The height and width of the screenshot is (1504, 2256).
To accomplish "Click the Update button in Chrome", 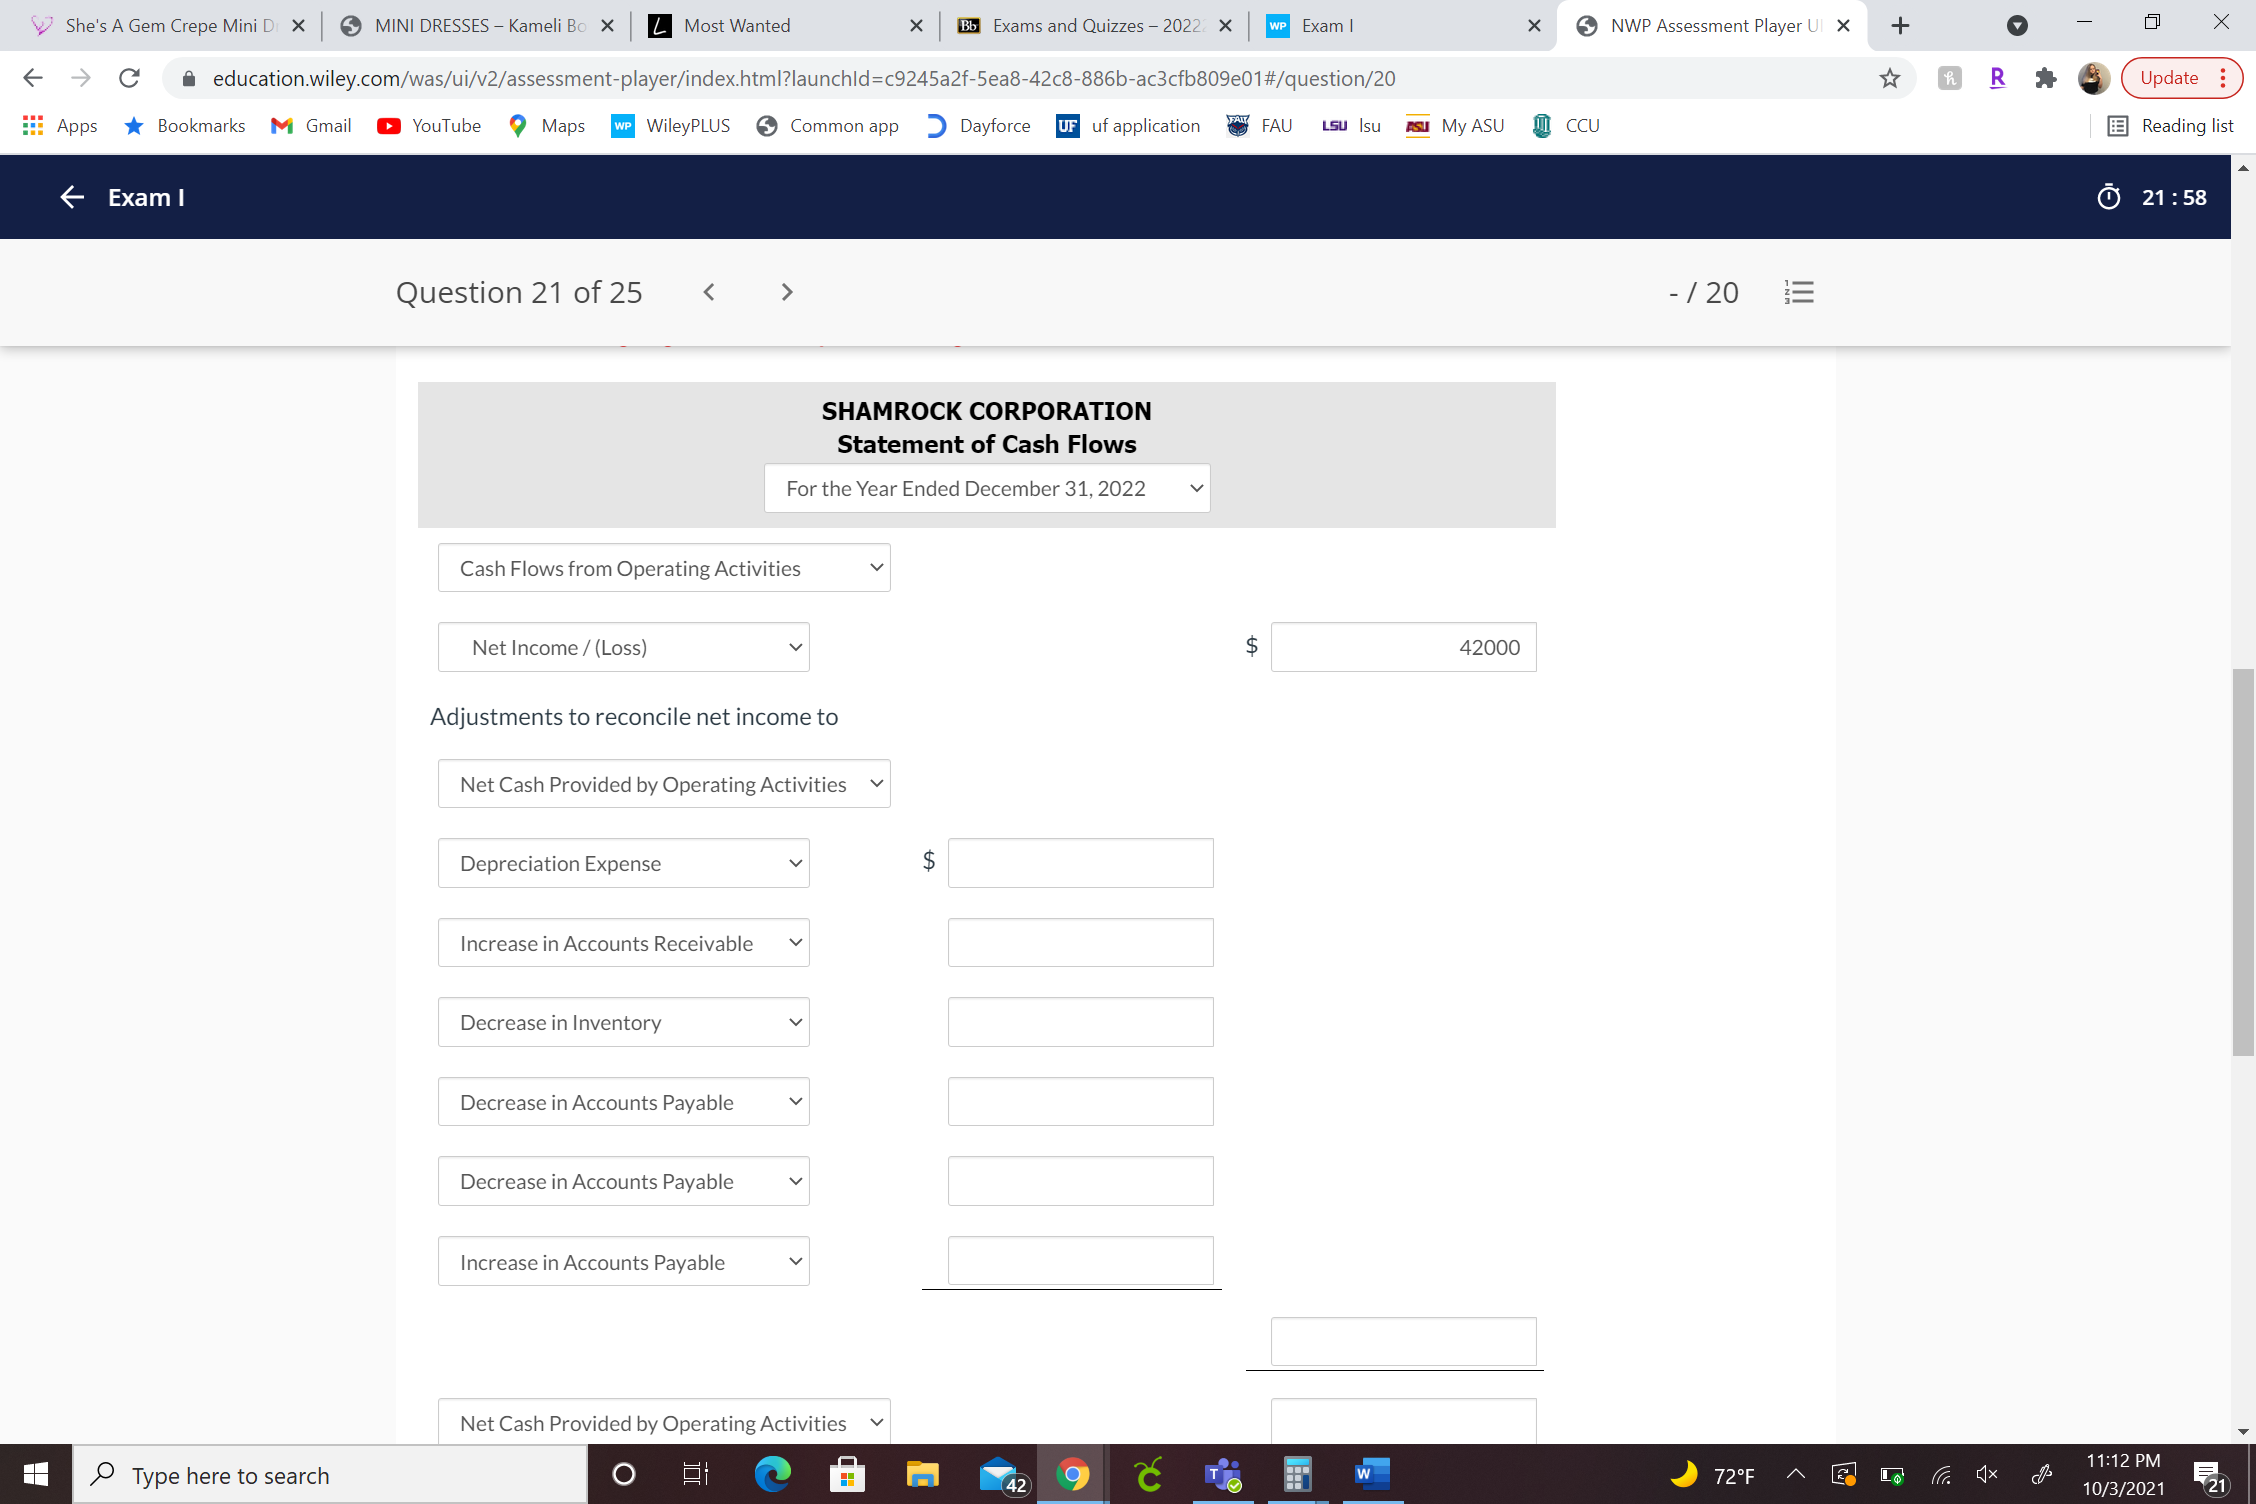I will [x=2168, y=78].
